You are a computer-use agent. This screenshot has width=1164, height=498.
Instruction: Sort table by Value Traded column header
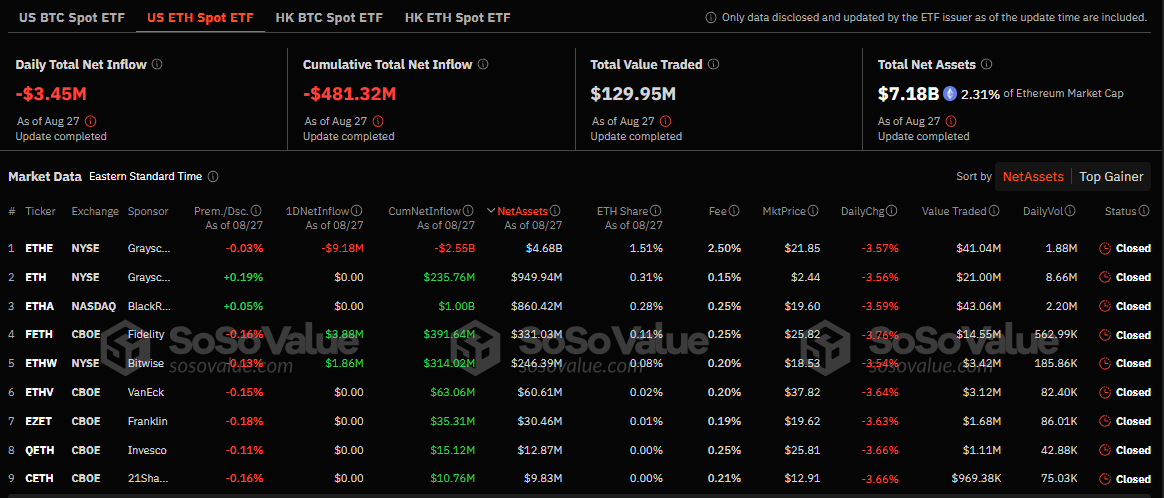pos(955,212)
